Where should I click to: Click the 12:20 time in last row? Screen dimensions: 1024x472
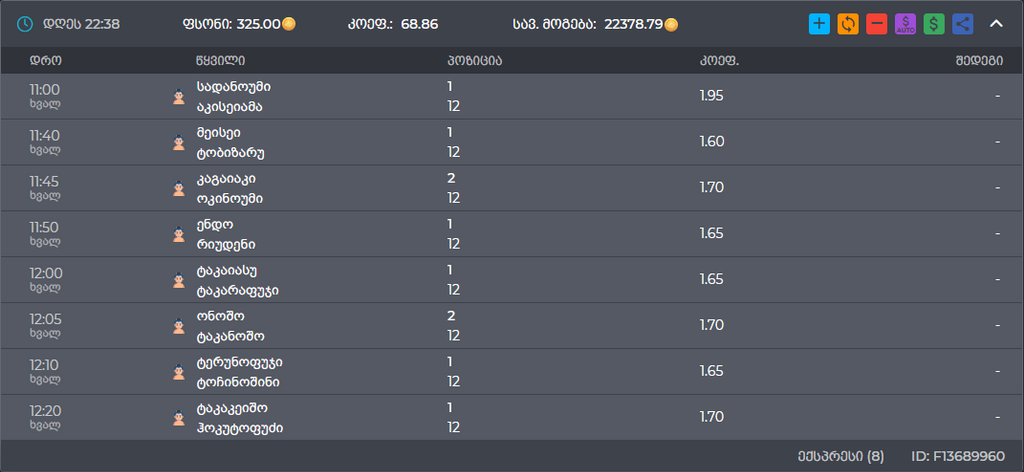[46, 411]
